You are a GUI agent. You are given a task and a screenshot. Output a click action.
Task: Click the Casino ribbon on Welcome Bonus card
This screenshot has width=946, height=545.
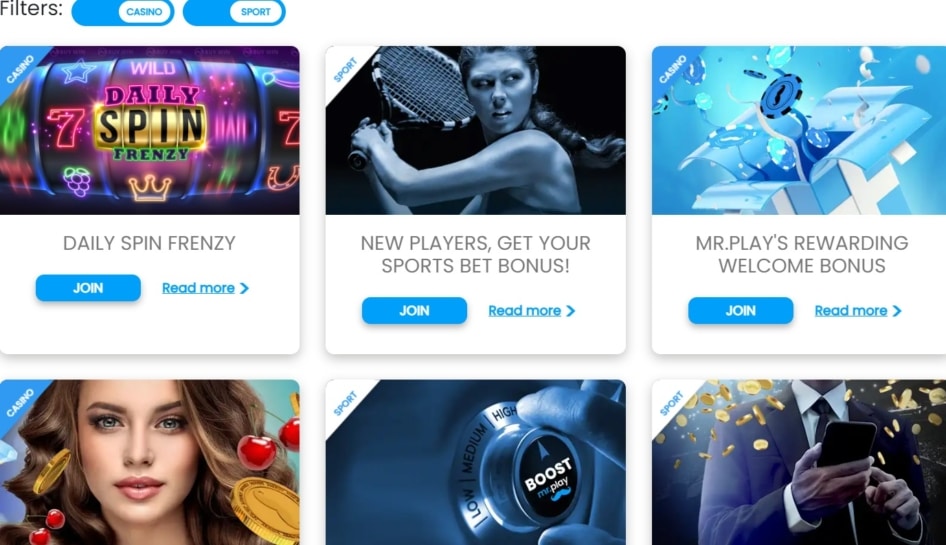coord(672,69)
